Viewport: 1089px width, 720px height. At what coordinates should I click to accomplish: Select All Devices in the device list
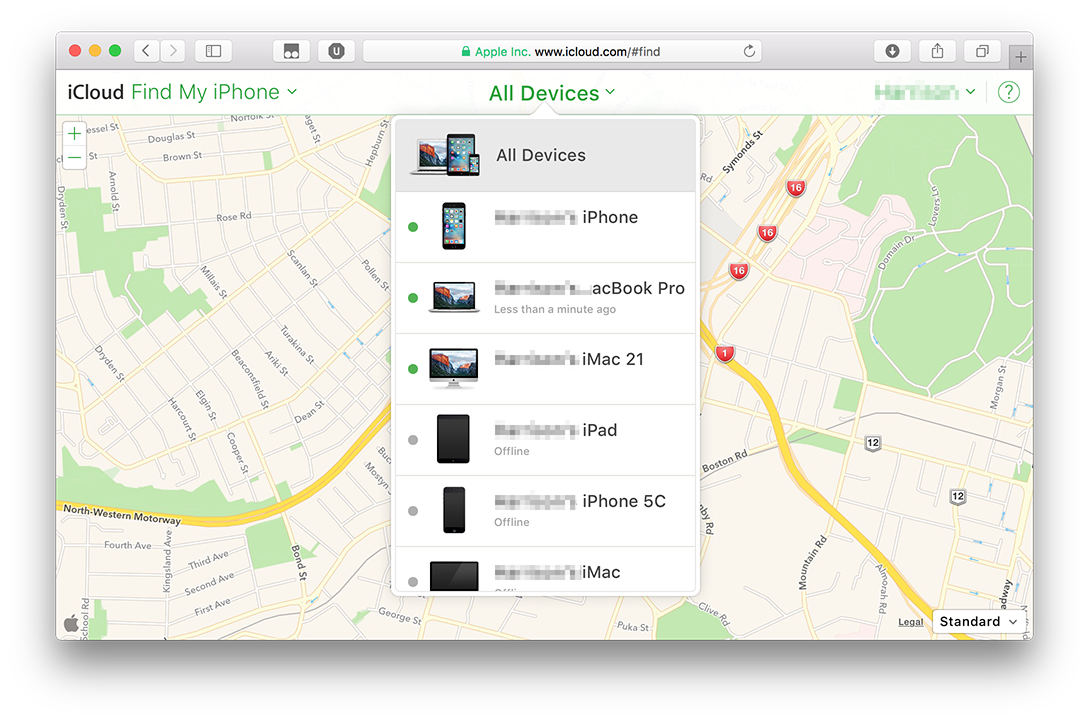coord(545,156)
